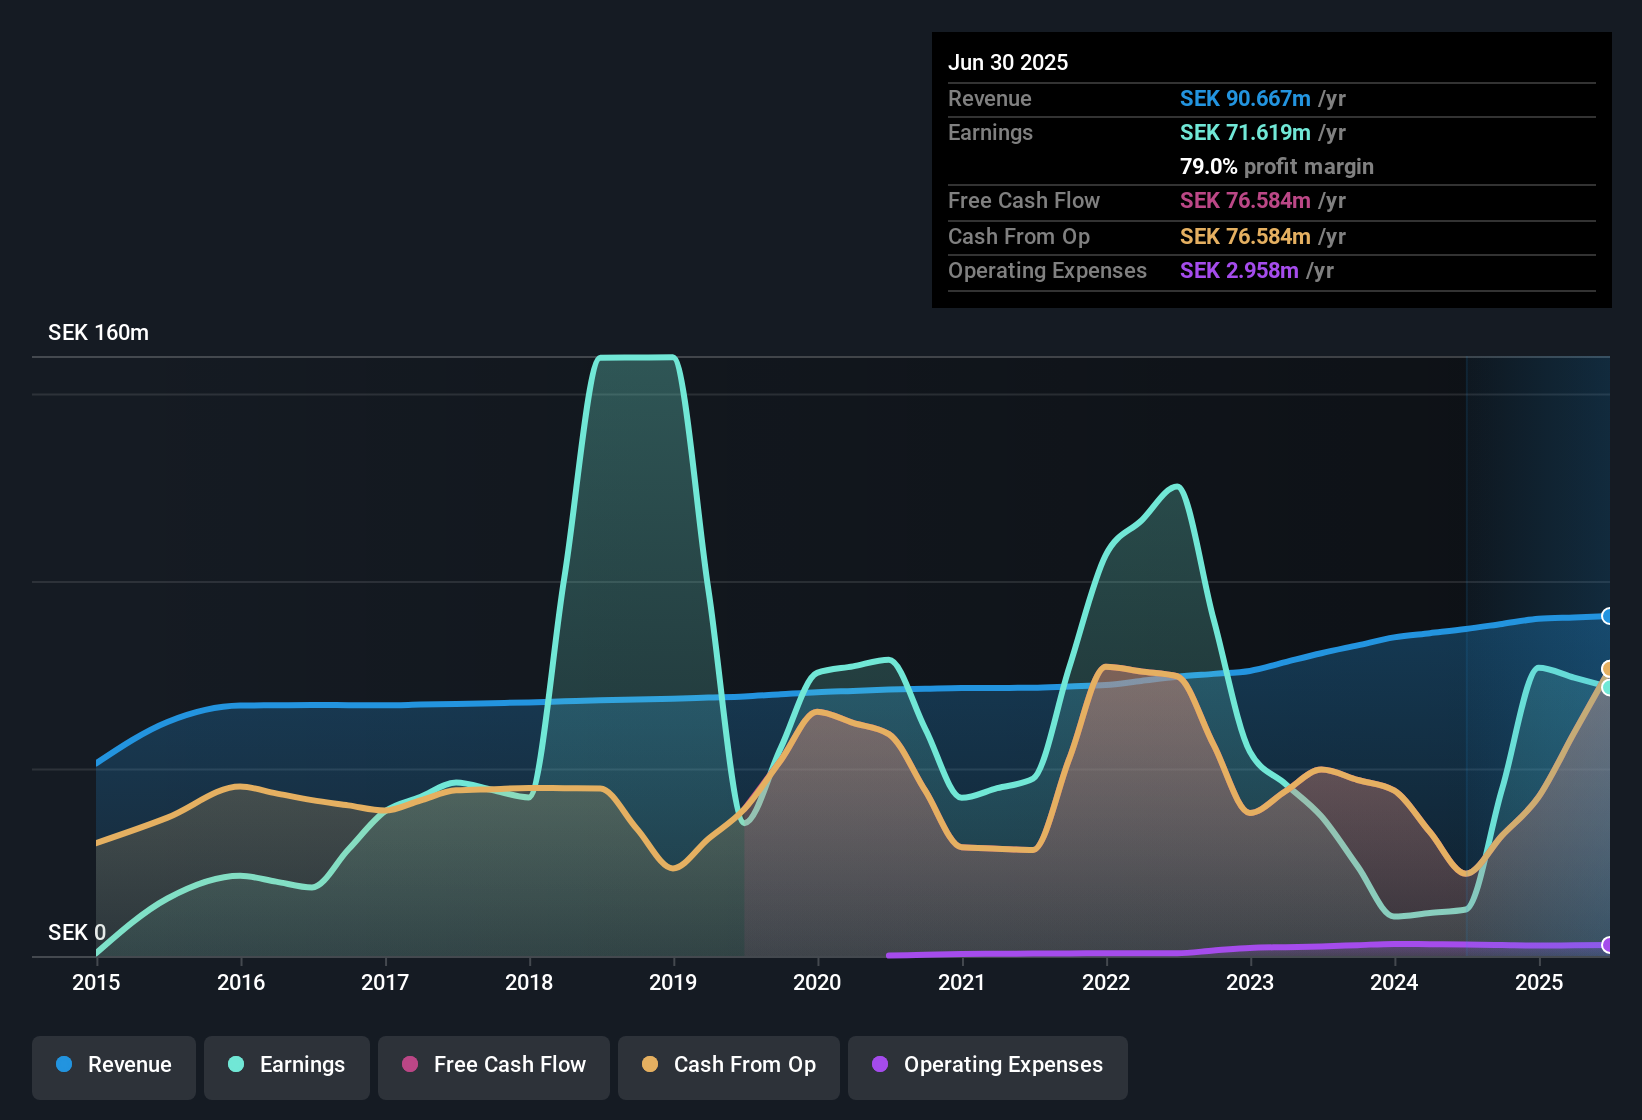Click the 2018 x-axis label
Screen dimensions: 1642x1120
(x=529, y=983)
